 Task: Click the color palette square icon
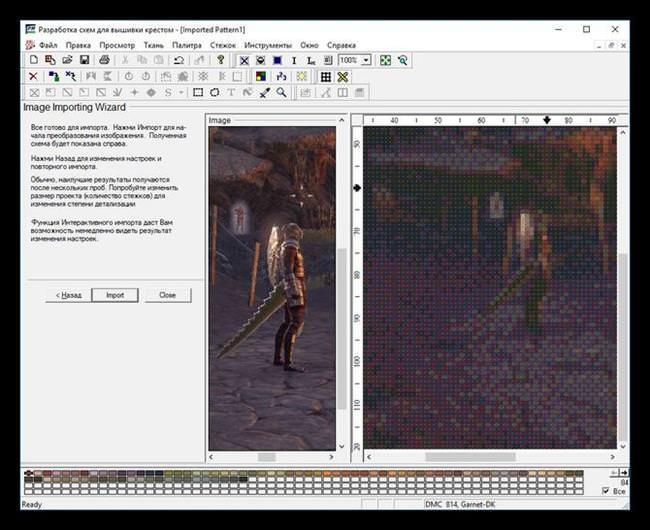(x=261, y=76)
